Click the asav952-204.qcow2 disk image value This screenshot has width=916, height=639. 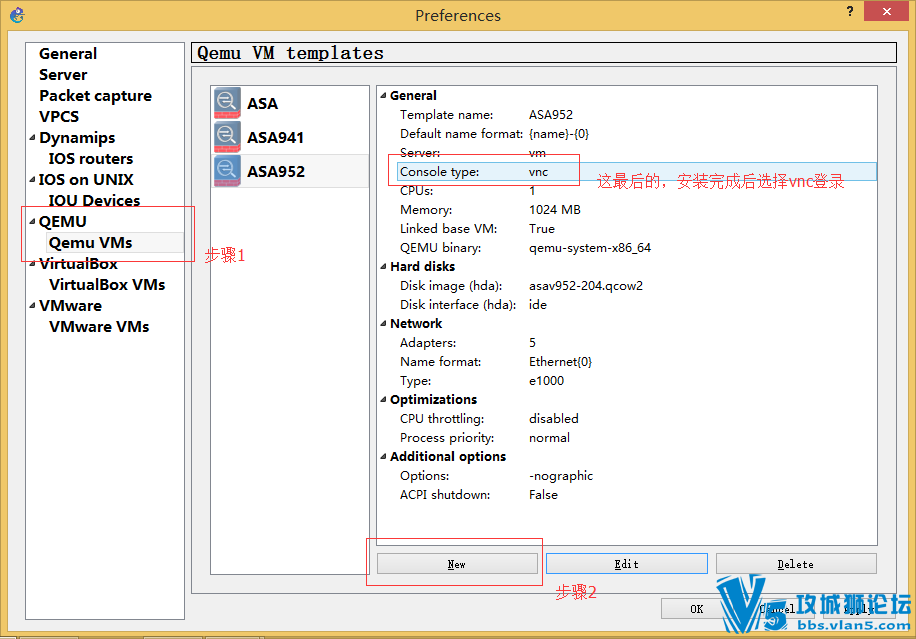[586, 286]
